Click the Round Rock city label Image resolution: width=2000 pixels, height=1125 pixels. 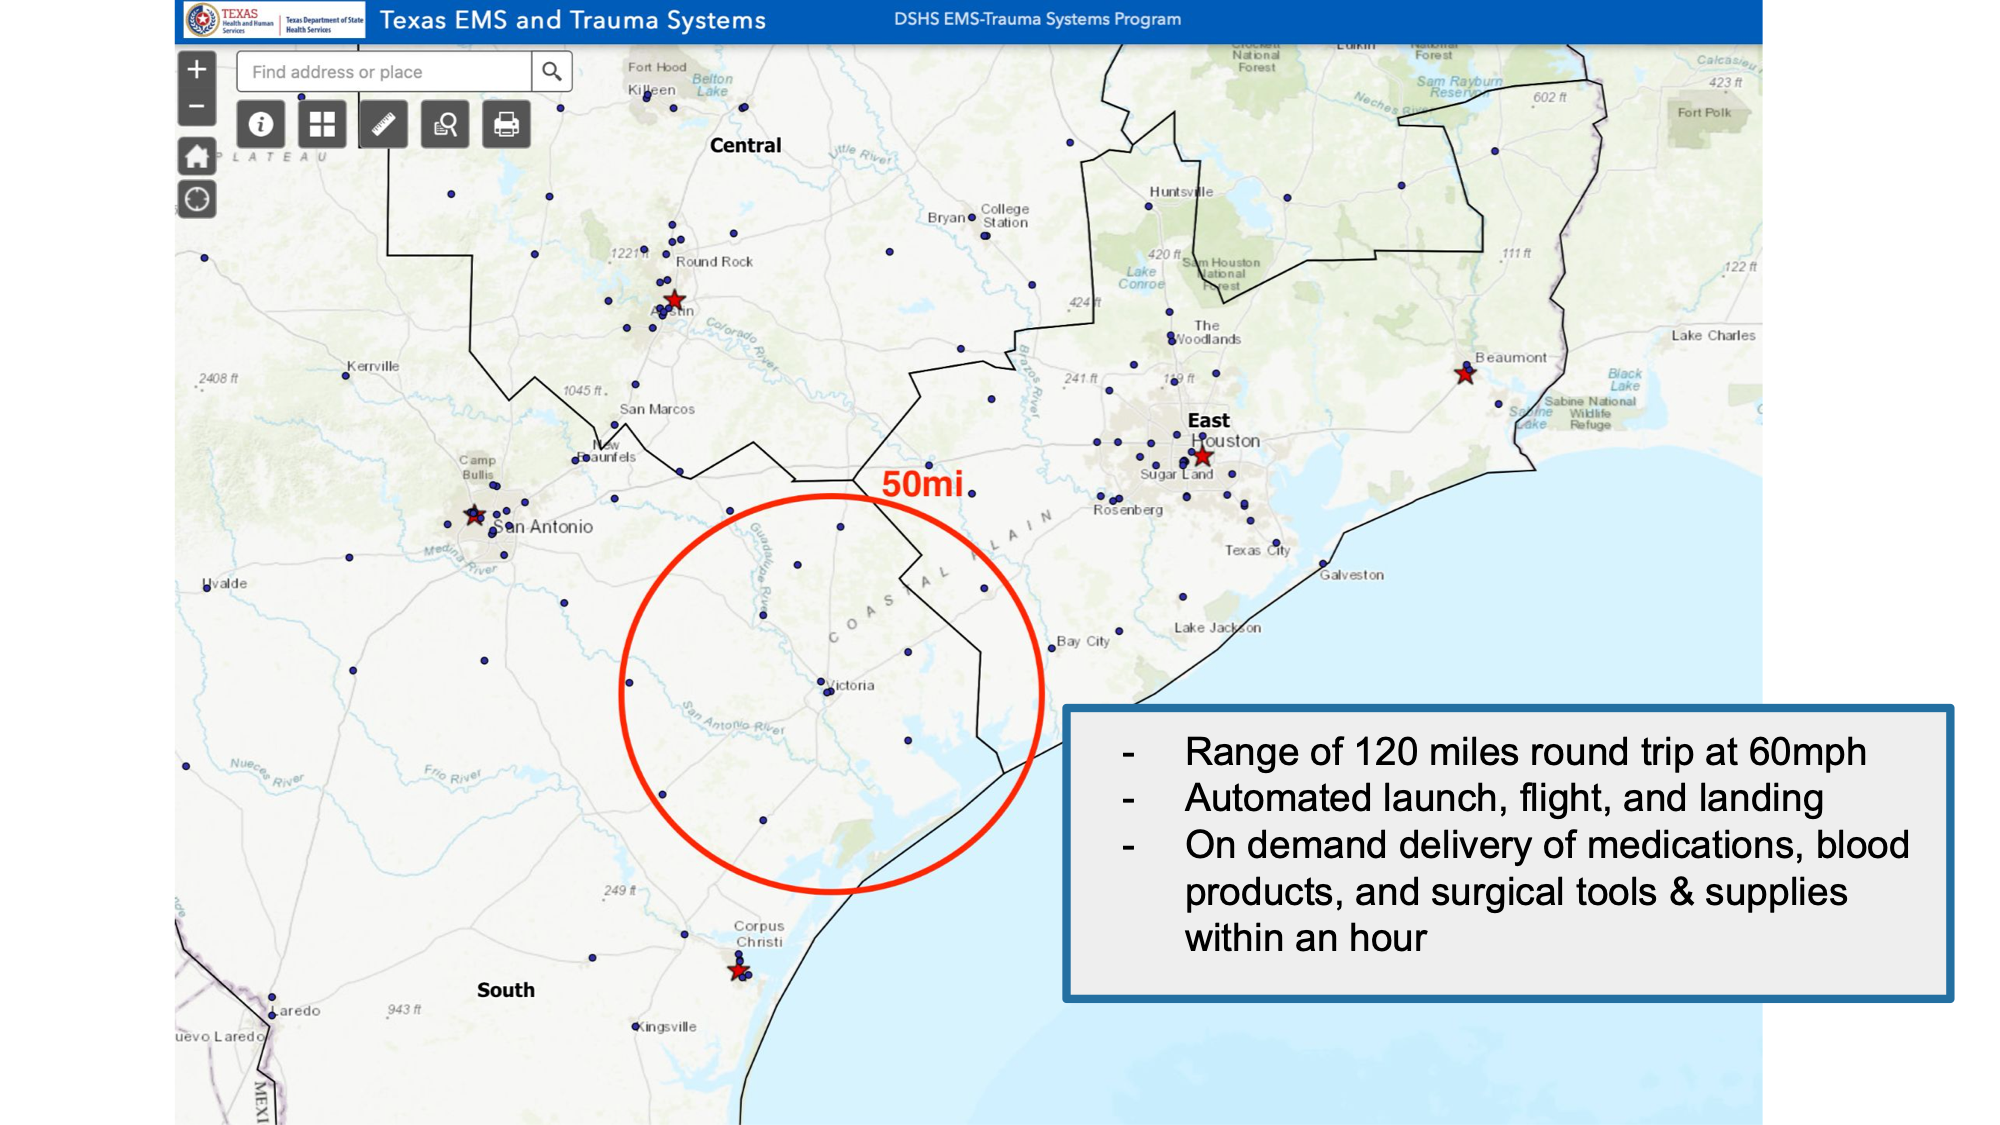(x=714, y=262)
